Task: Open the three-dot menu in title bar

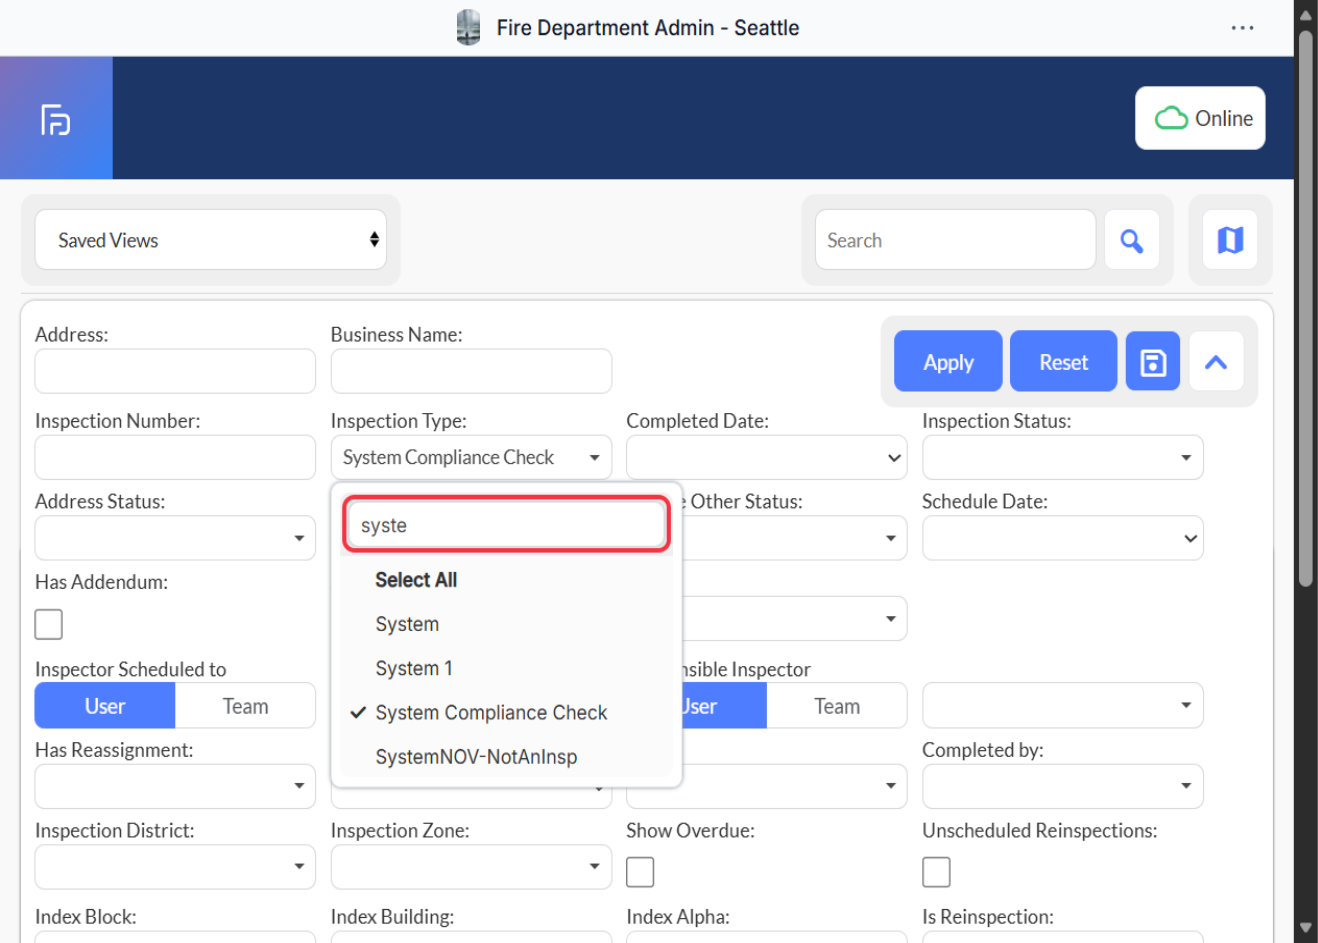Action: point(1242,28)
